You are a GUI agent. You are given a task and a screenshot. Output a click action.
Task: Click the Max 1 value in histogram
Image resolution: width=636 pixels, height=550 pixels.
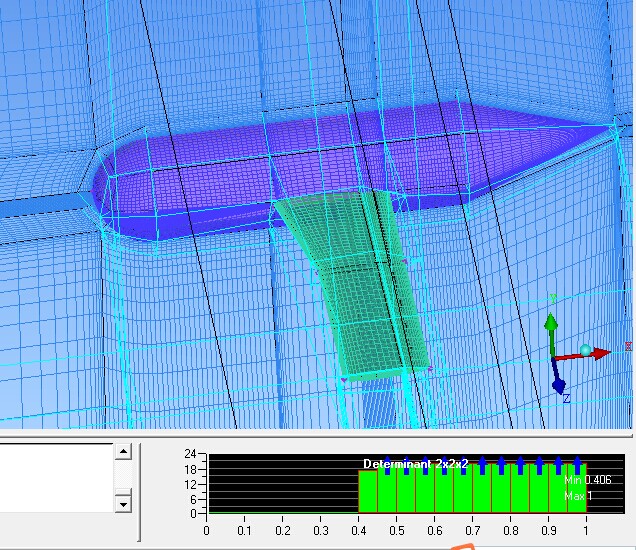pos(580,496)
